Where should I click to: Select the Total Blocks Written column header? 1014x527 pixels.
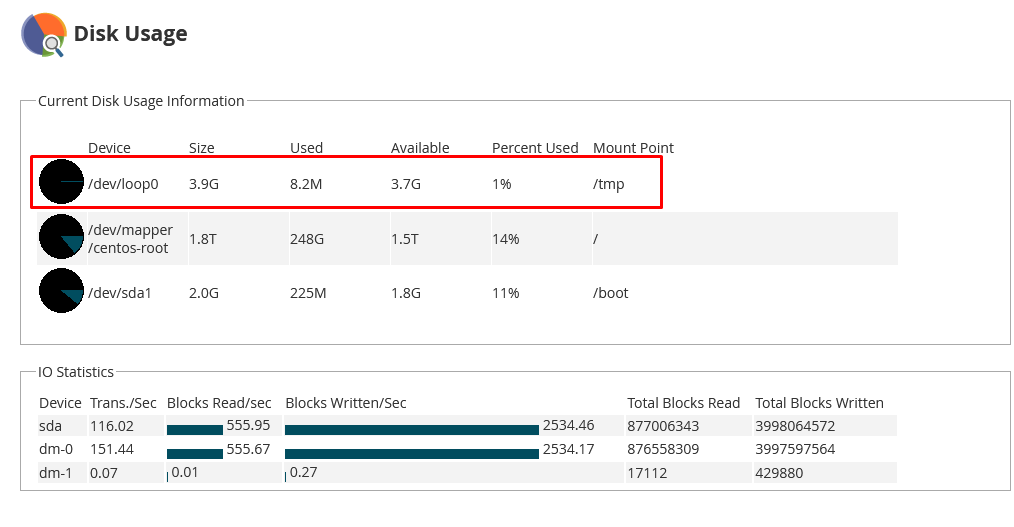point(818,403)
